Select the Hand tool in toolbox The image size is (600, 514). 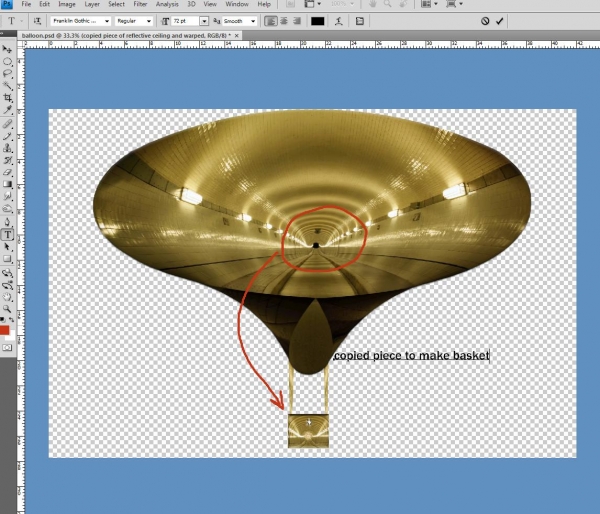click(x=7, y=297)
